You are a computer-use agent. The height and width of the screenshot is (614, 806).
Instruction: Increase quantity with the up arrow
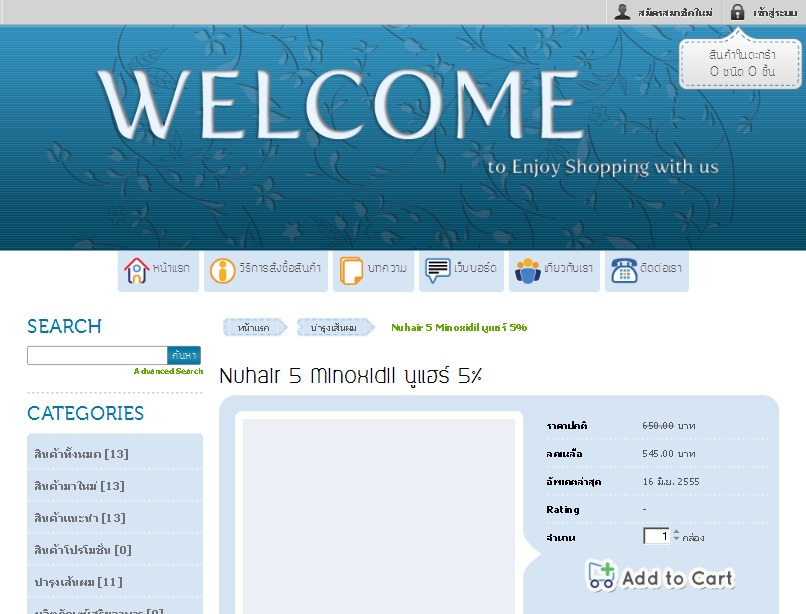[x=676, y=532]
